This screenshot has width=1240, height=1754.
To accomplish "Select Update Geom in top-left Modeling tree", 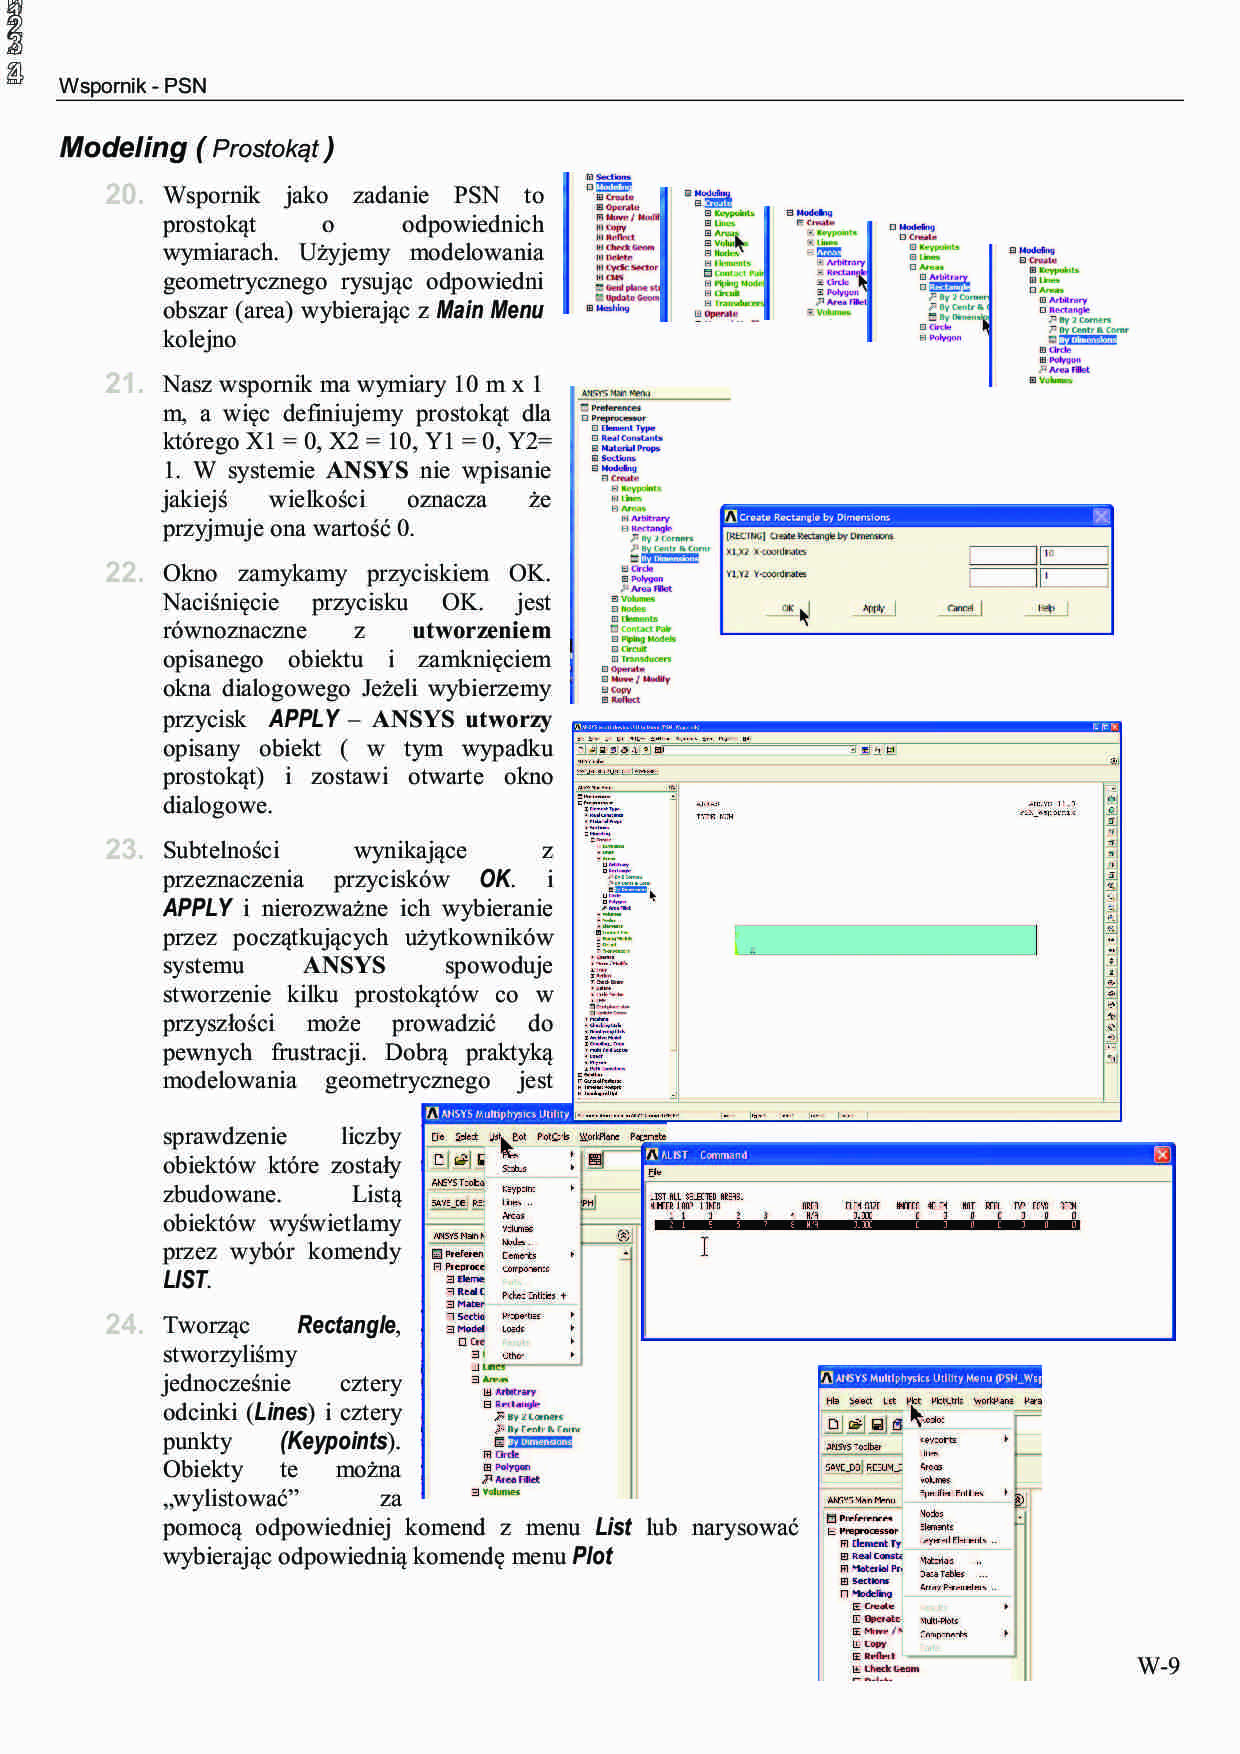I will click(633, 297).
